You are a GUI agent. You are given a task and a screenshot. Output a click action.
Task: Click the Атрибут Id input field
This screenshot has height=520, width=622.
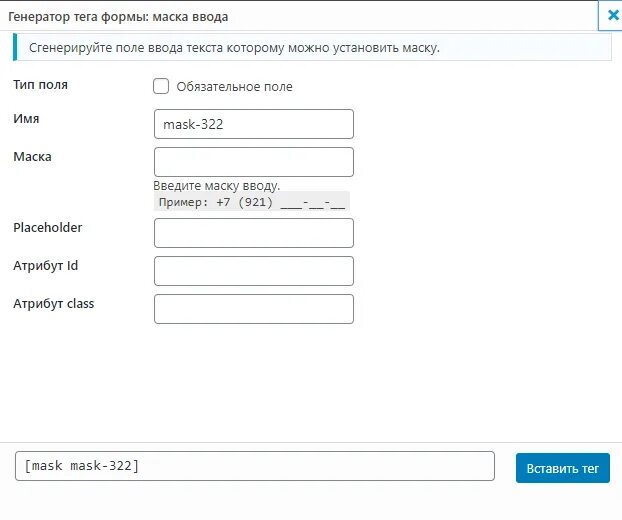tap(253, 271)
